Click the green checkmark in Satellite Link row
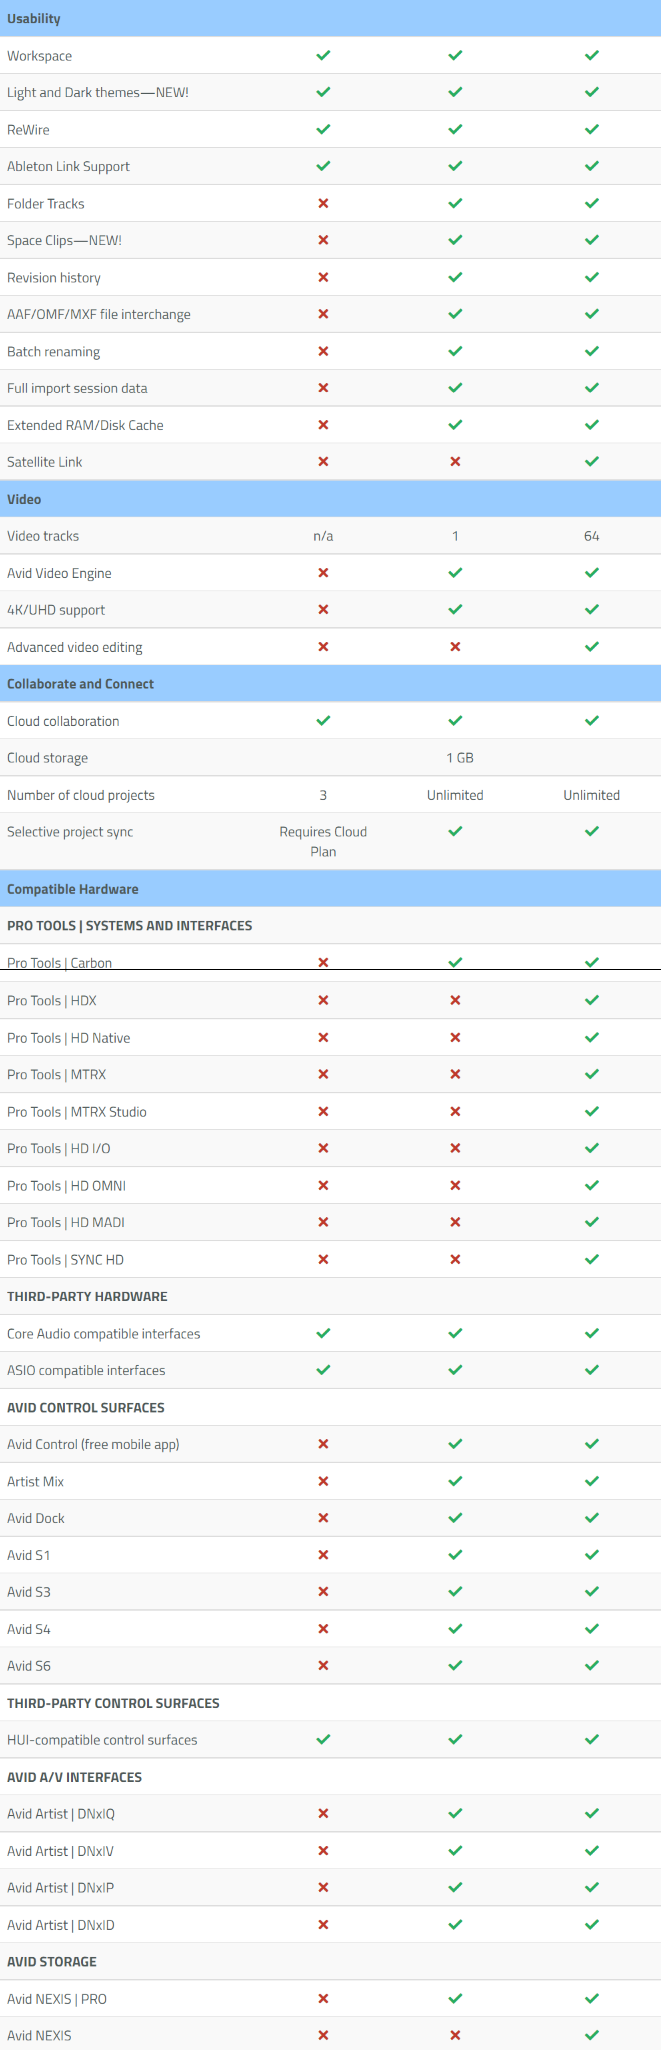The height and width of the screenshot is (2050, 661). pyautogui.click(x=592, y=462)
